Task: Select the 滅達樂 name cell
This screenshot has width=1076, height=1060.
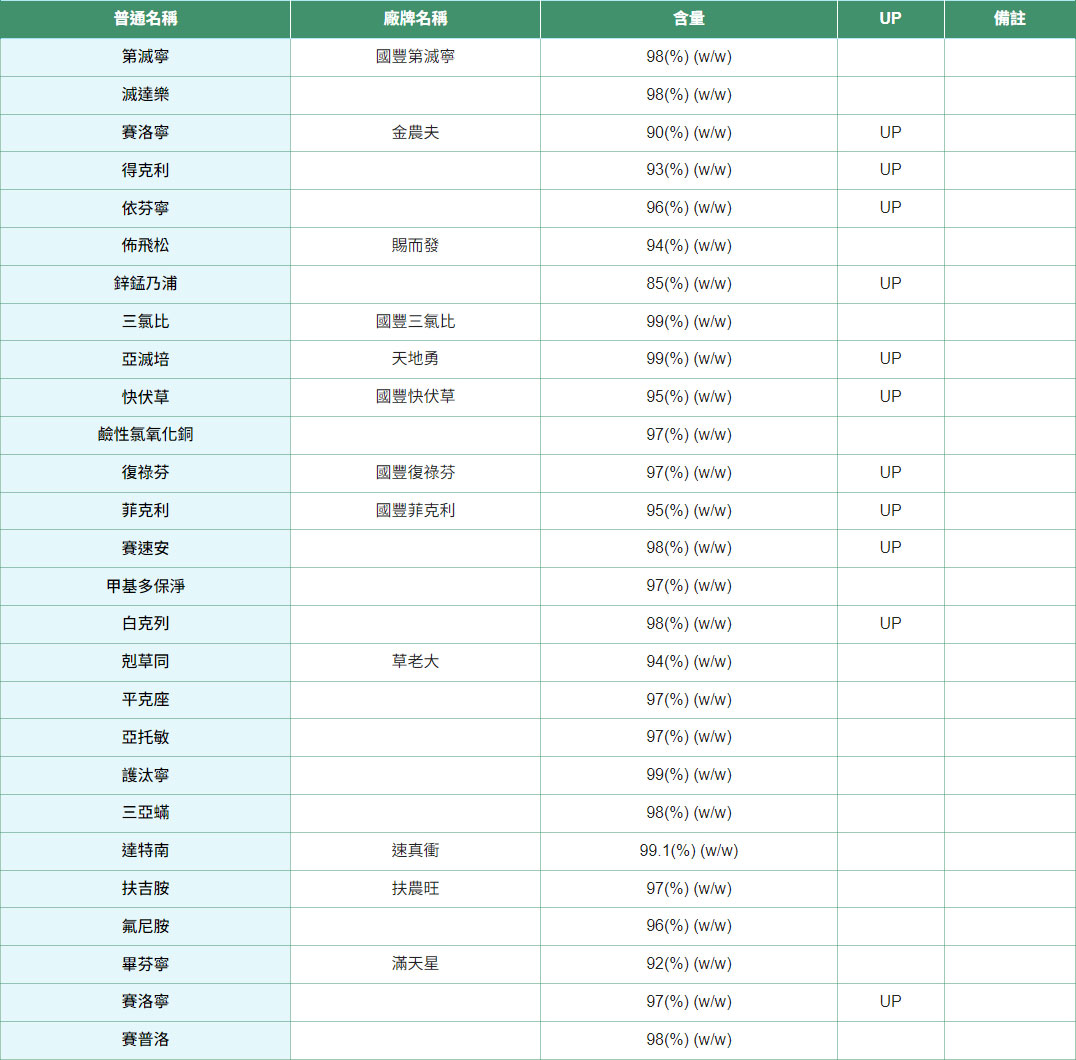Action: (145, 95)
